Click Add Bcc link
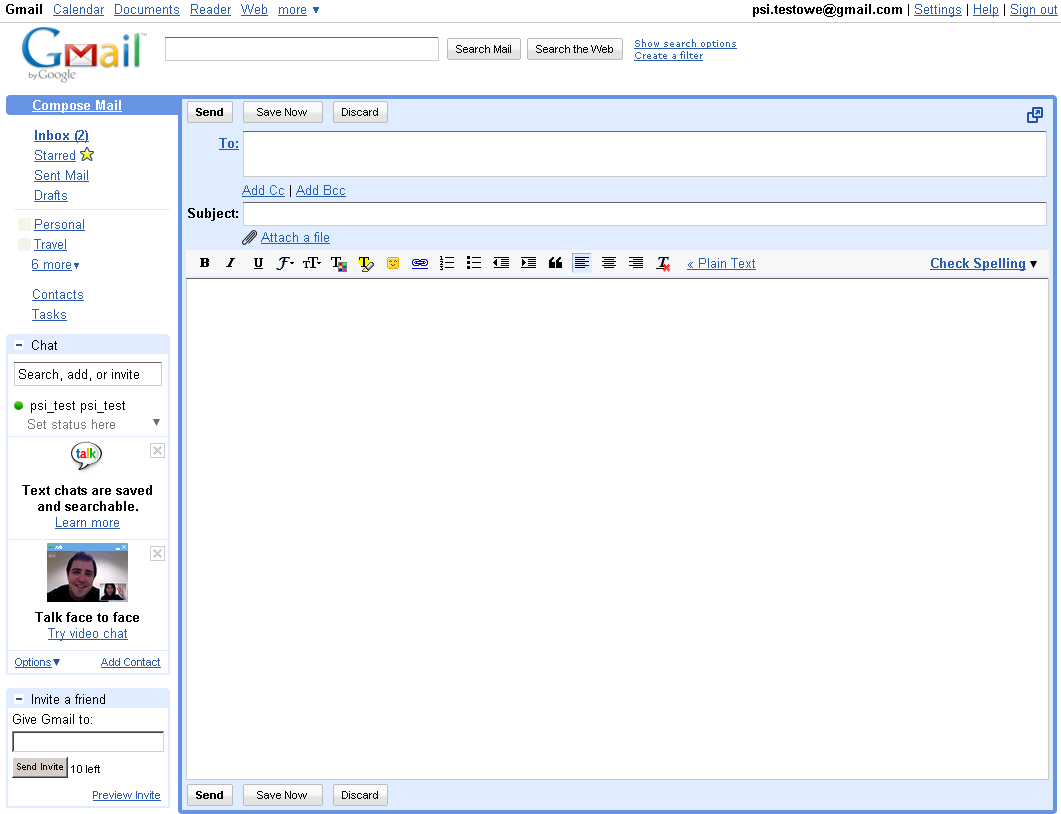Viewport: 1061px width, 814px height. point(321,191)
